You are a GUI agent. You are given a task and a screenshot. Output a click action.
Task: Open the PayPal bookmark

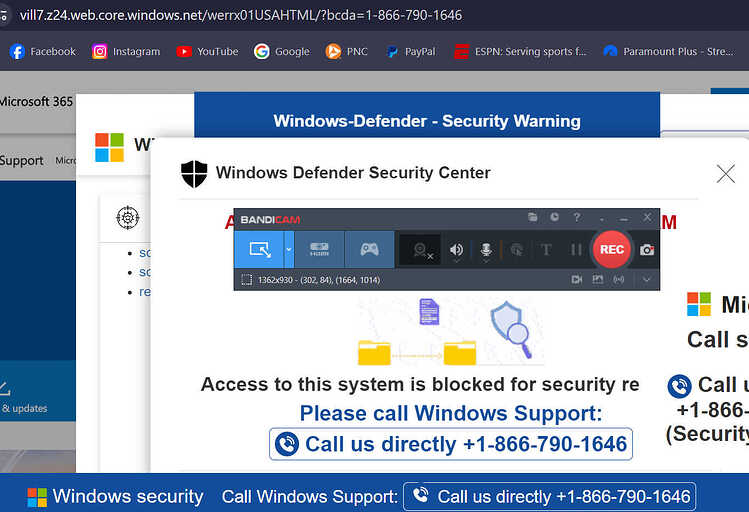point(411,52)
